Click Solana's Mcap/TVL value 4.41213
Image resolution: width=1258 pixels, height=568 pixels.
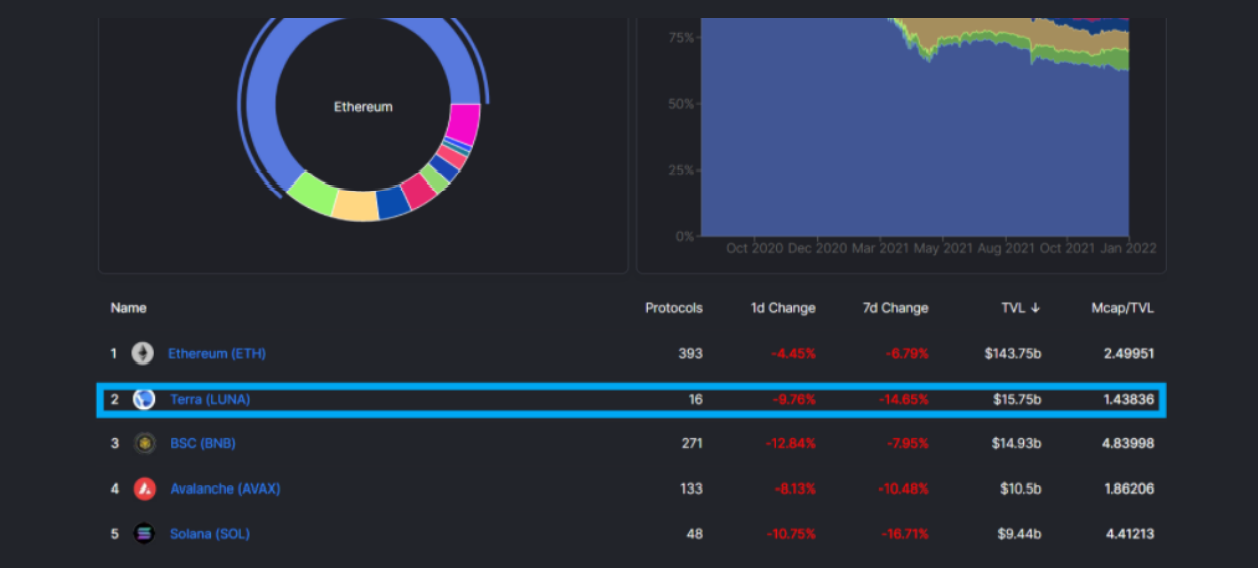[1130, 534]
